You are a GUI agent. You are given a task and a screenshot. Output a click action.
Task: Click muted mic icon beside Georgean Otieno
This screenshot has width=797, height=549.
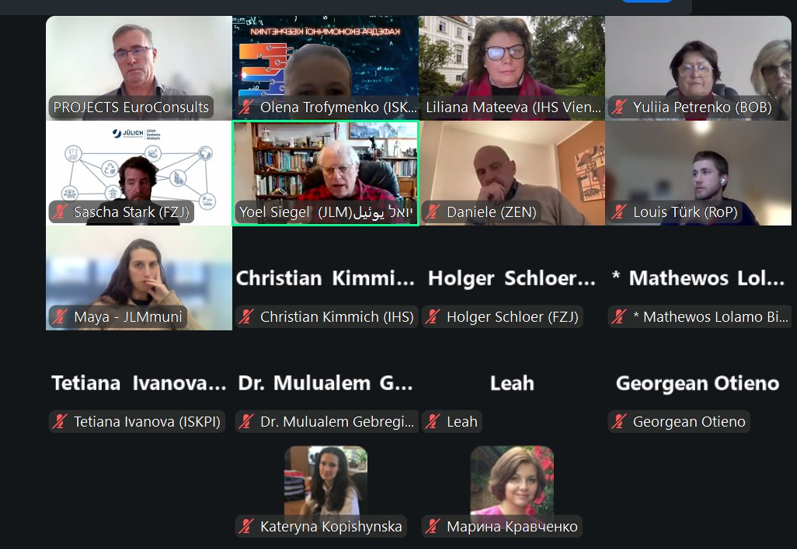pos(619,421)
